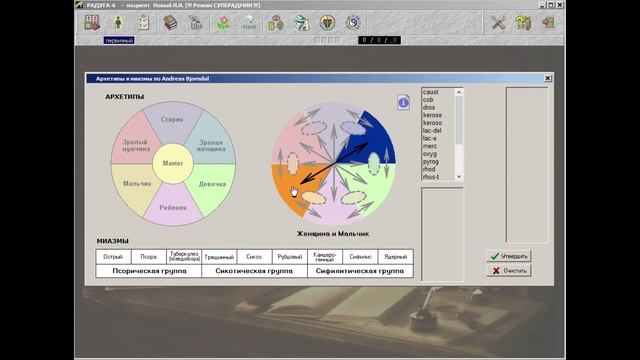The image size is (640, 360).
Task: Click green checkmark on Утвердить button
Action: click(495, 256)
